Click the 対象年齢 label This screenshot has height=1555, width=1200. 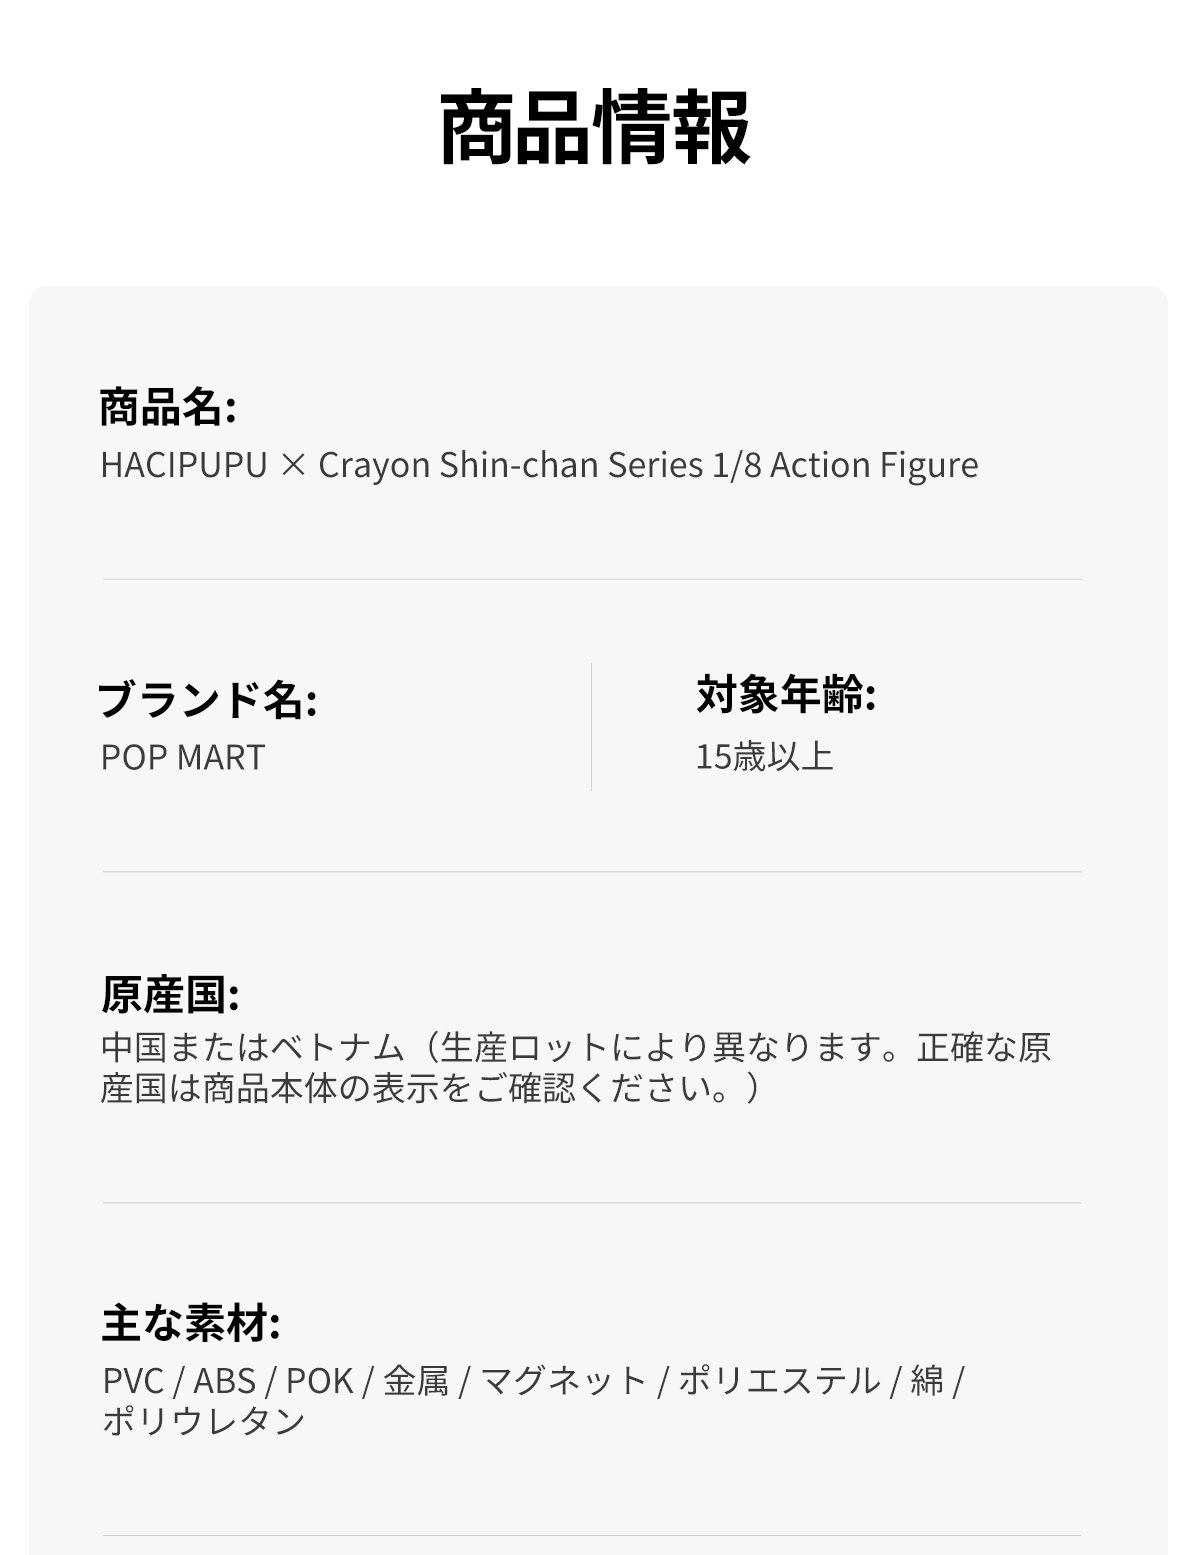(x=786, y=695)
